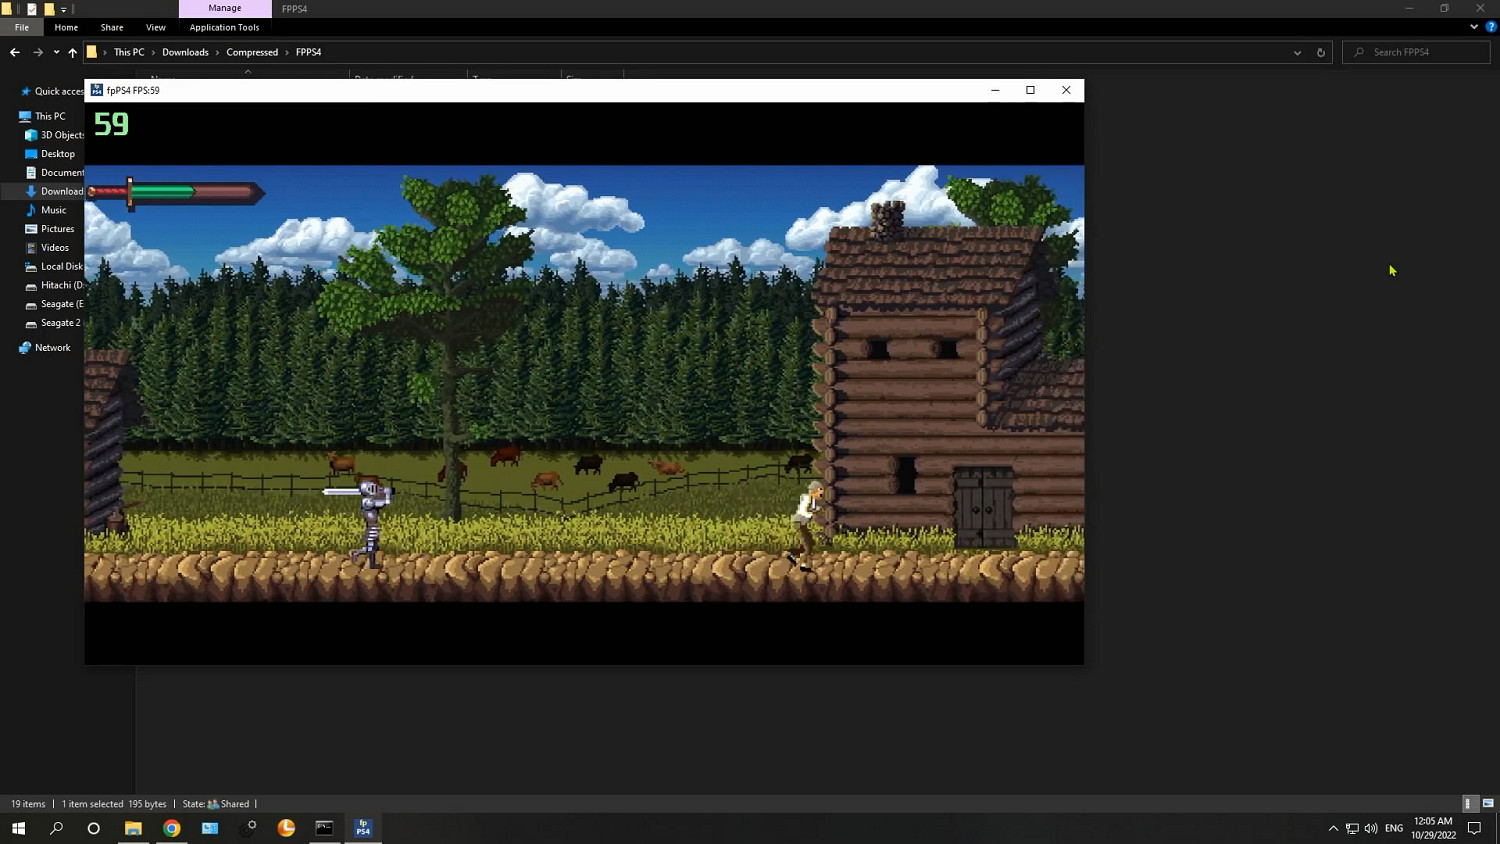Switch to details view in status bar
The image size is (1500, 844).
[1468, 804]
